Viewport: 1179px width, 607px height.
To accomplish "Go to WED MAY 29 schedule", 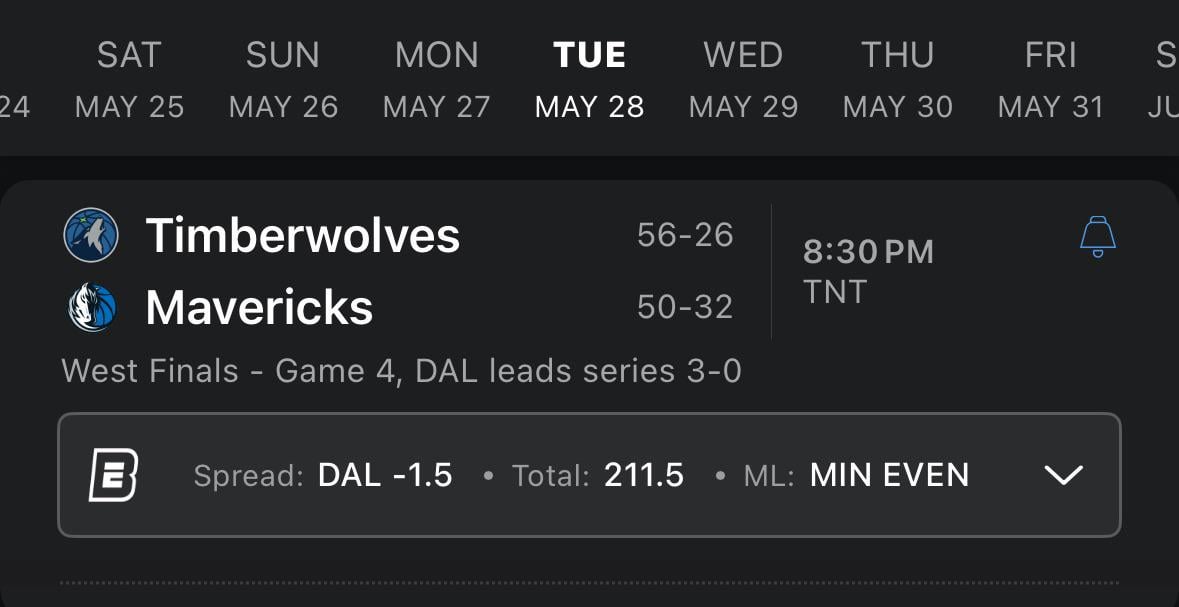I will click(x=743, y=80).
